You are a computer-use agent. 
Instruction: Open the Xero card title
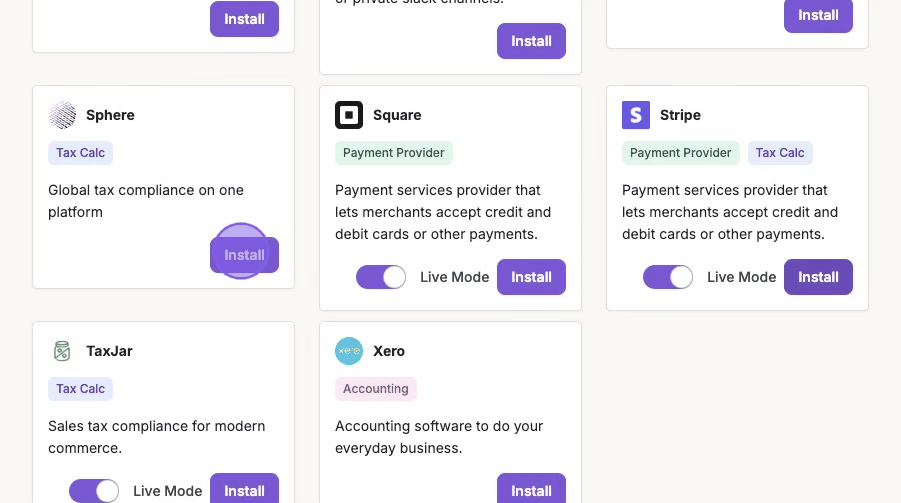(x=389, y=351)
